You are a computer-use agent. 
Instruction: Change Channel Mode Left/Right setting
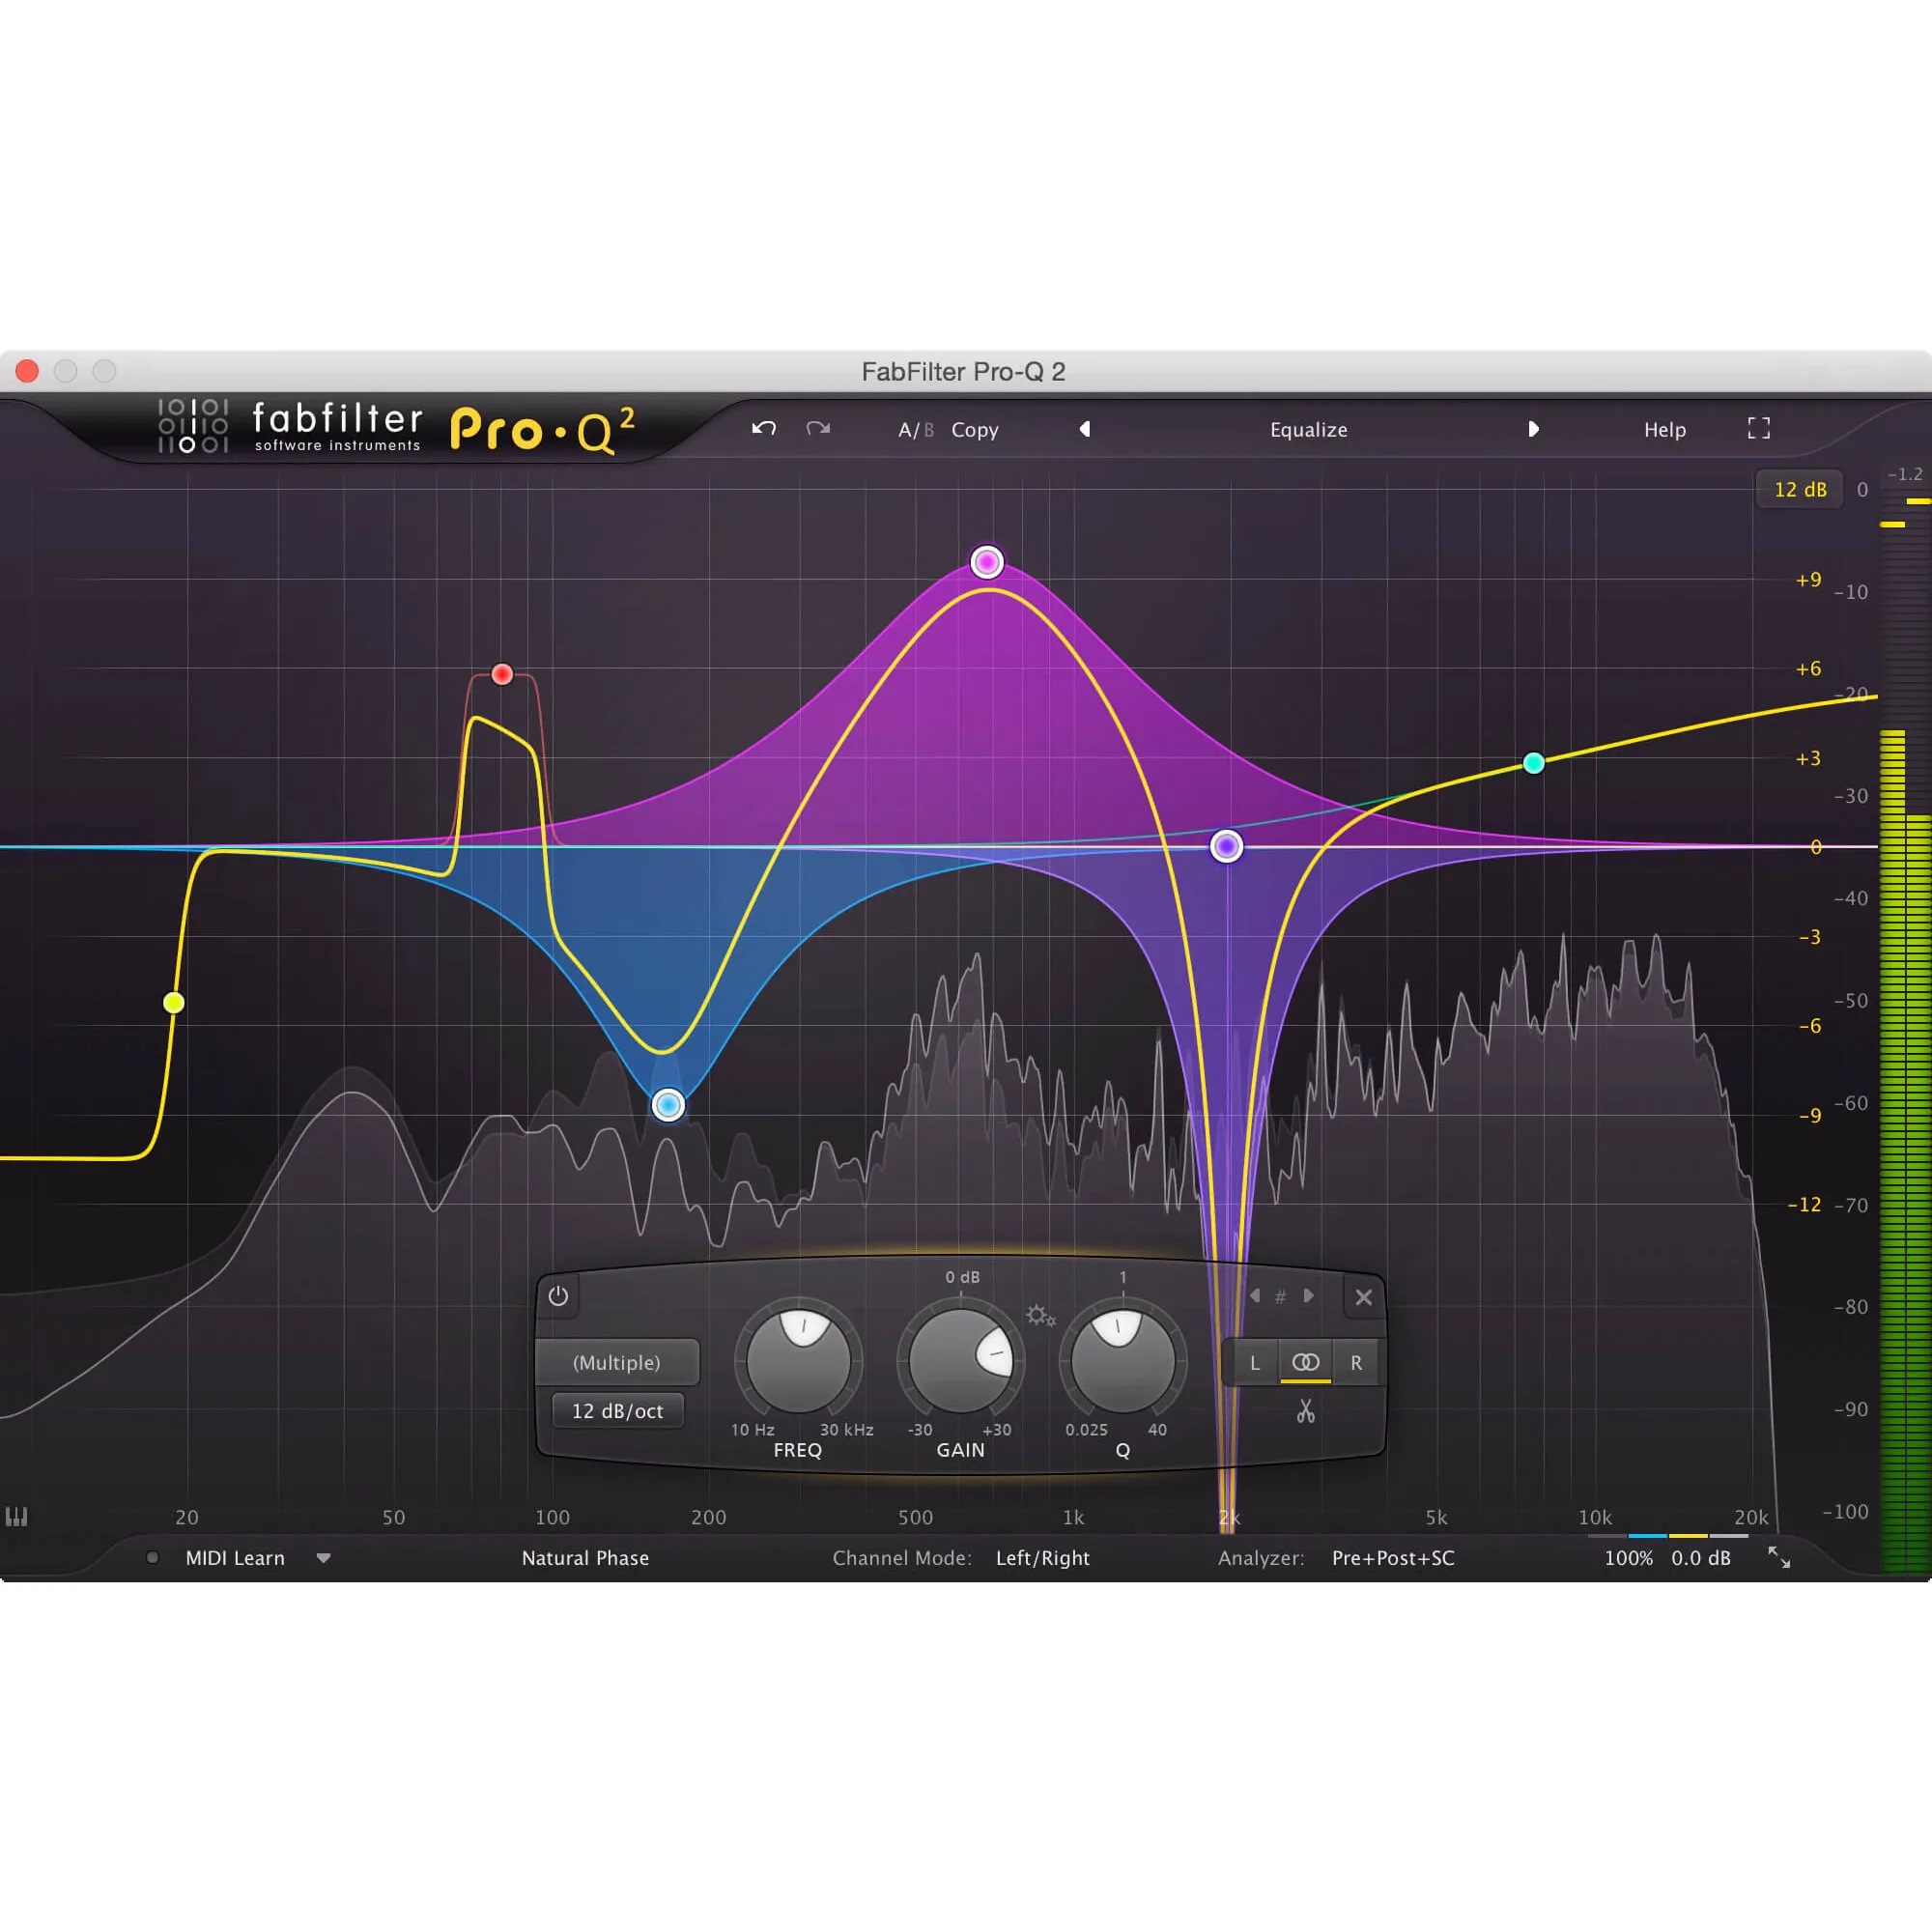point(1043,1558)
